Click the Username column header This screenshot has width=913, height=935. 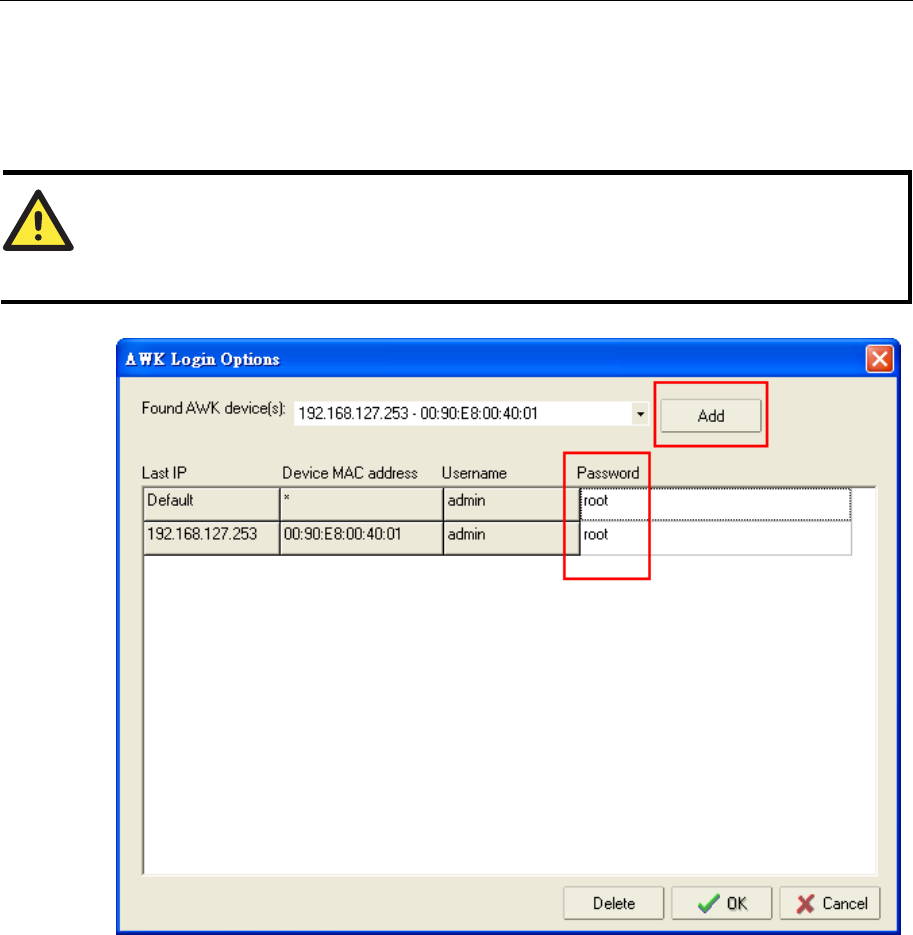[x=474, y=473]
